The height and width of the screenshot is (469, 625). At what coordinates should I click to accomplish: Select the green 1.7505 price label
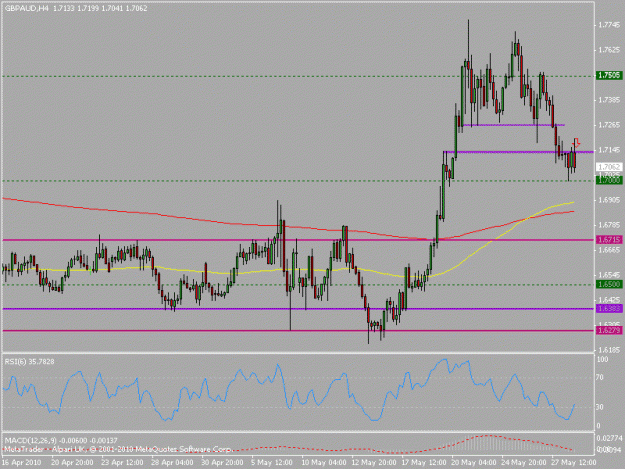[x=609, y=75]
